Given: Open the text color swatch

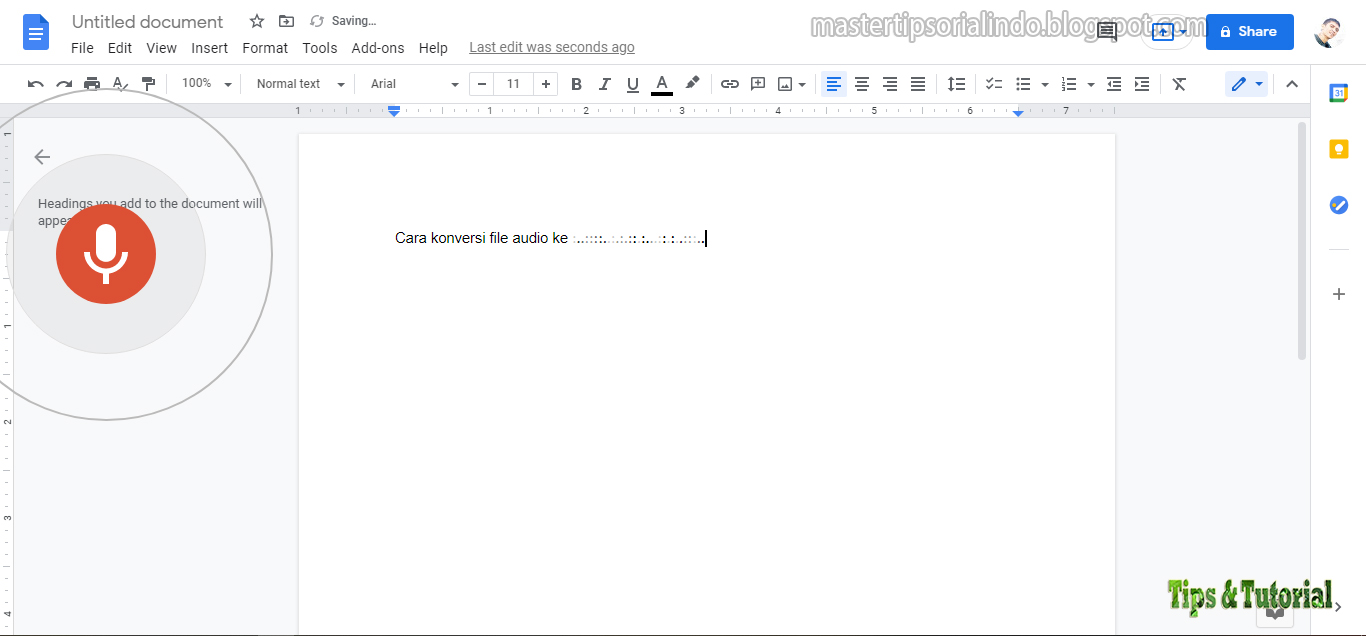Looking at the screenshot, I should 661,84.
